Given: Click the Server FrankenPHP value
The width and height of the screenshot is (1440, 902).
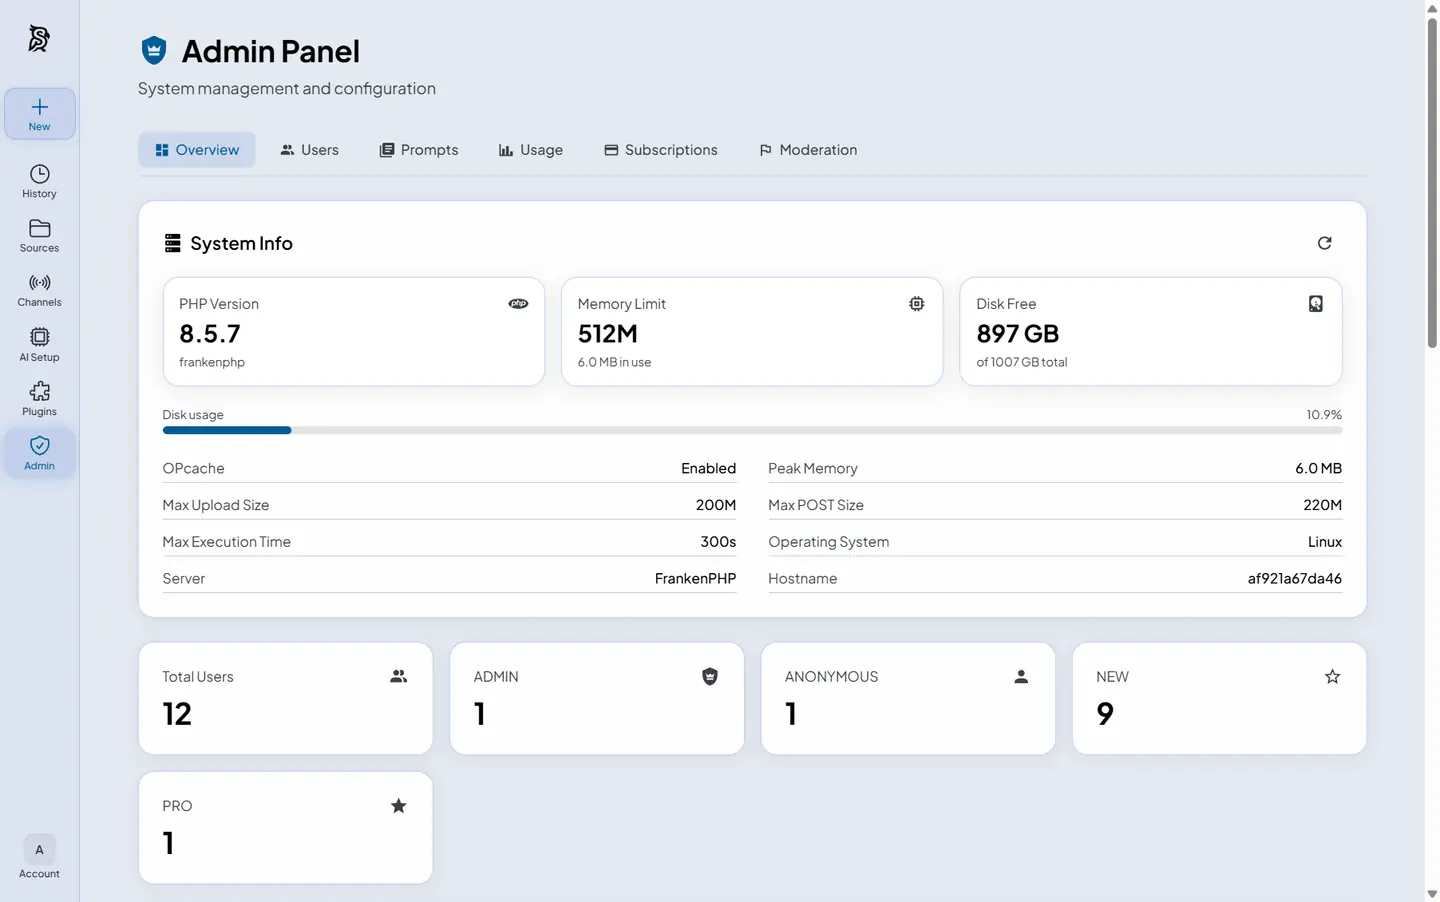Looking at the screenshot, I should click(695, 579).
